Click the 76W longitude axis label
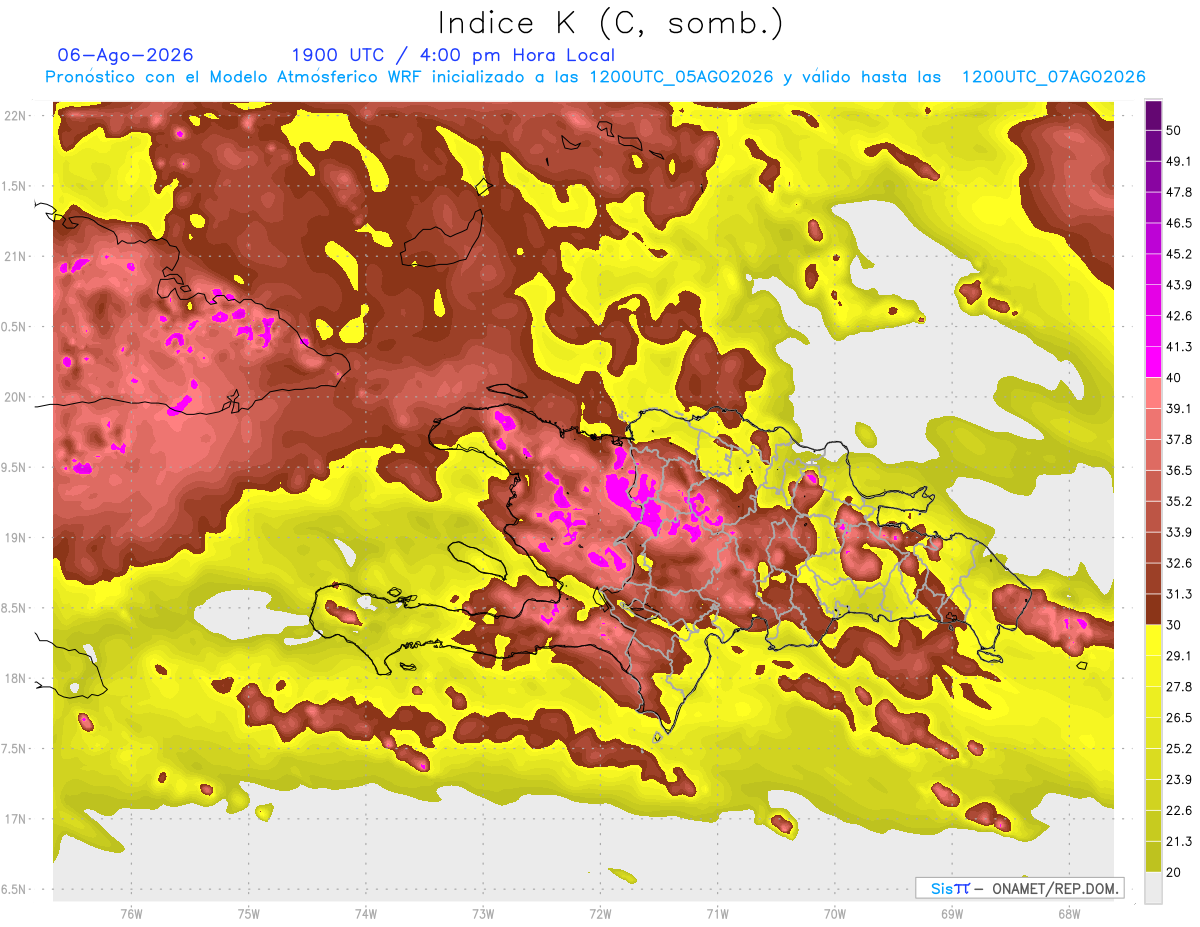 point(131,914)
